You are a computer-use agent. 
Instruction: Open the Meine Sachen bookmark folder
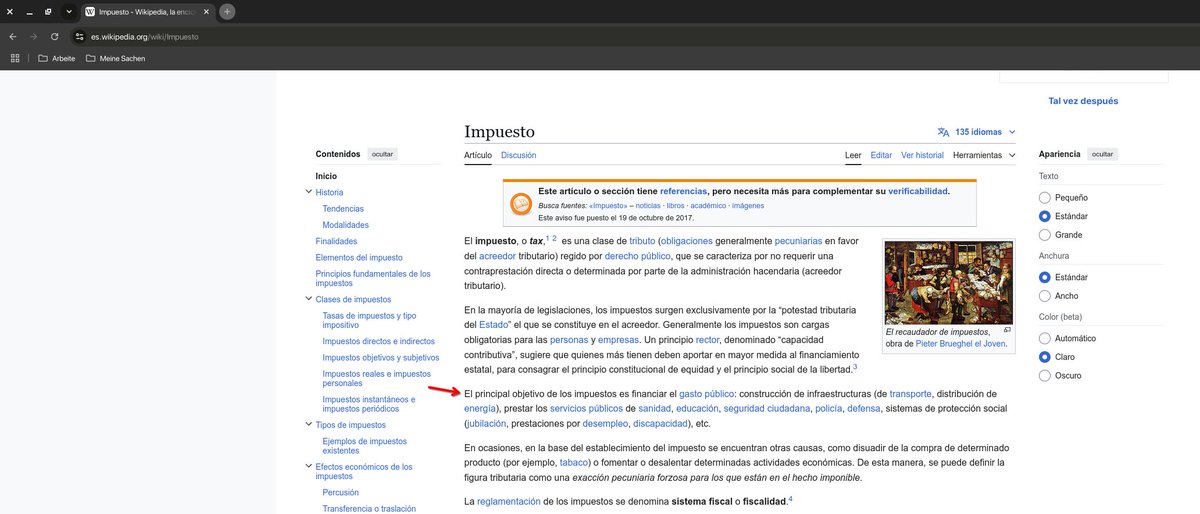click(x=115, y=58)
